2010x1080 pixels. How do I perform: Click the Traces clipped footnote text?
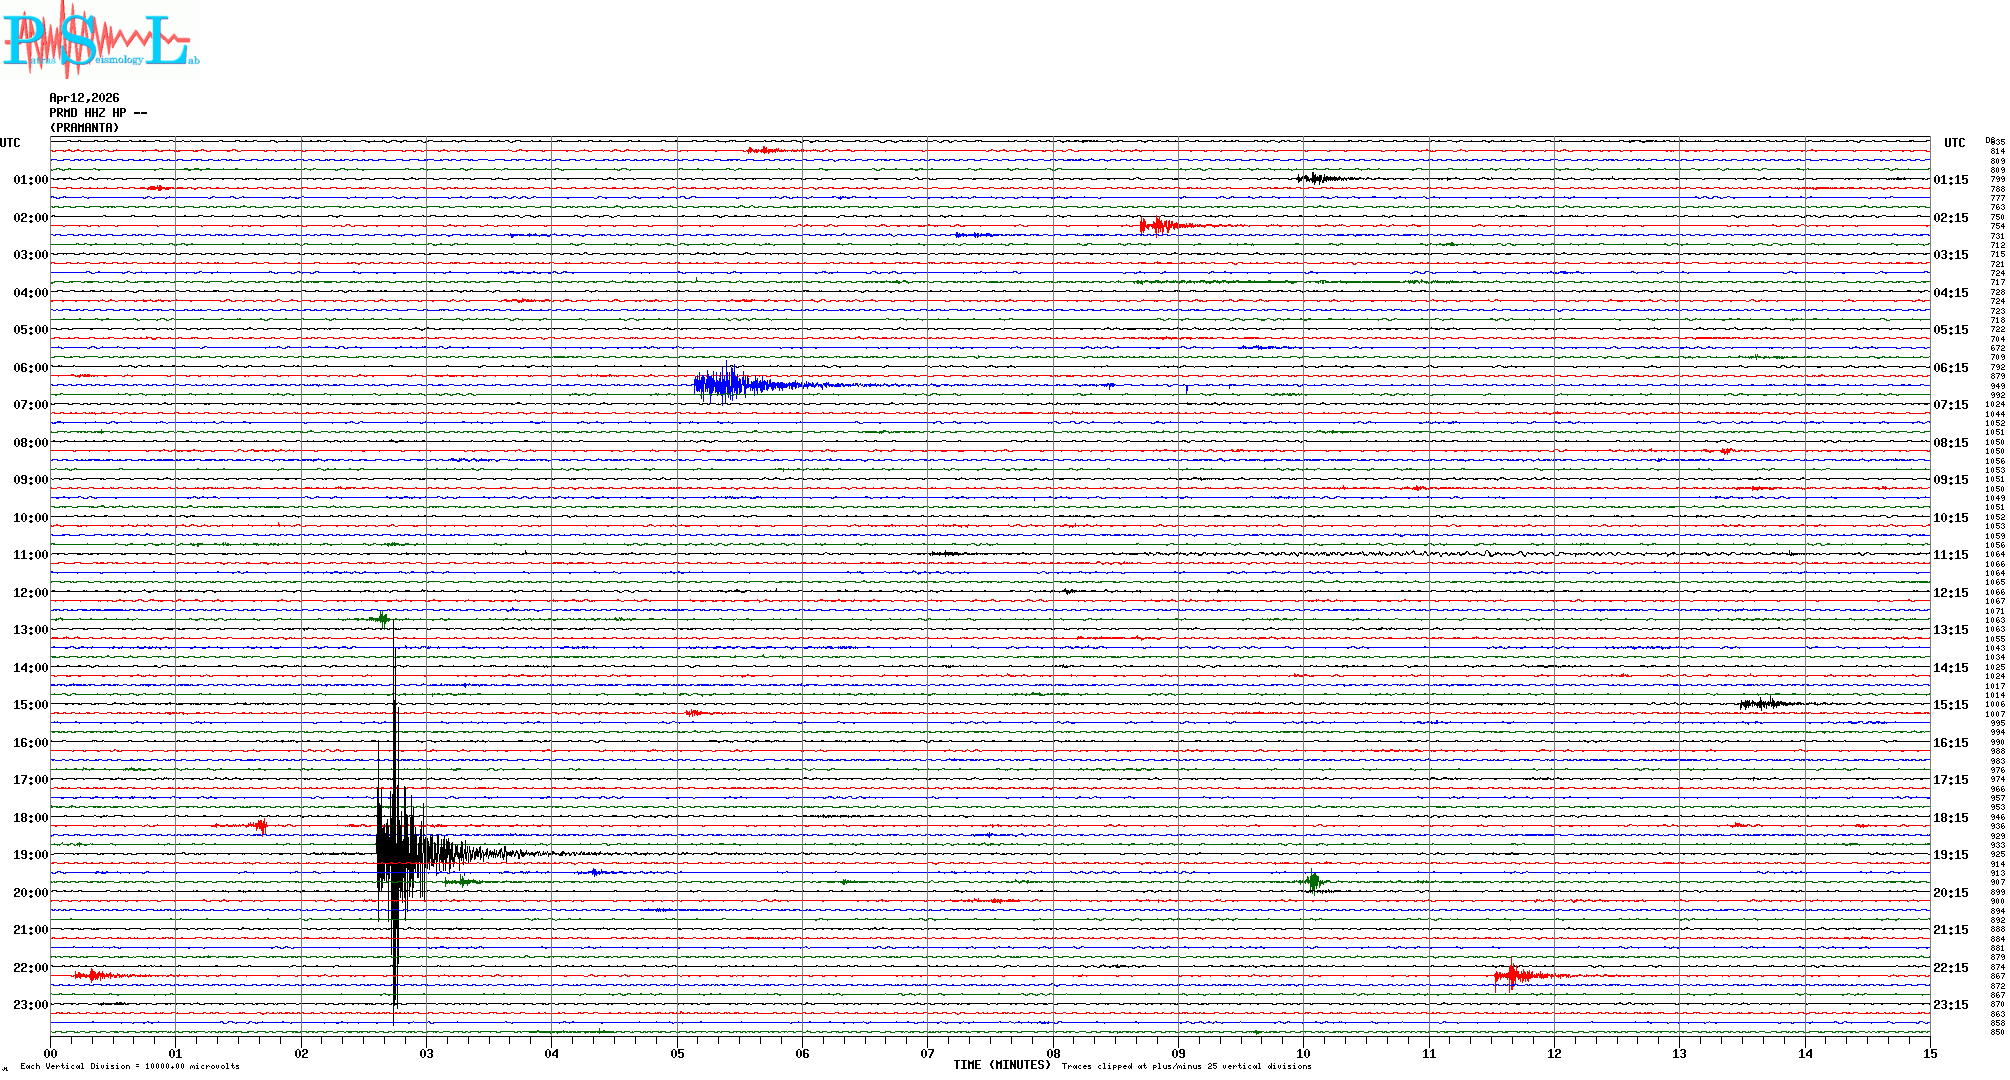coord(1186,1066)
